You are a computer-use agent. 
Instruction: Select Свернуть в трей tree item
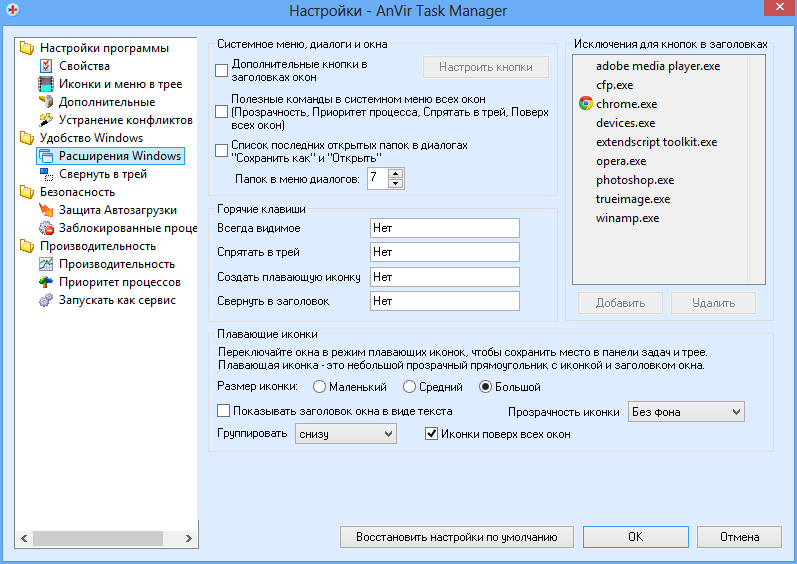coord(103,174)
